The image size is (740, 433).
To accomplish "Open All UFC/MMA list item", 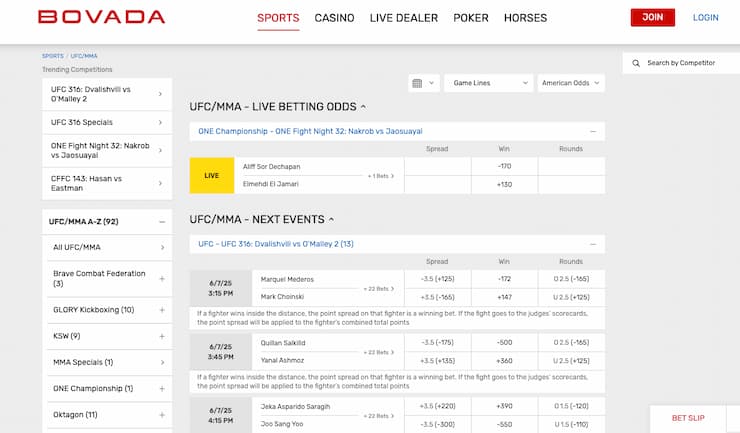I will tap(109, 247).
